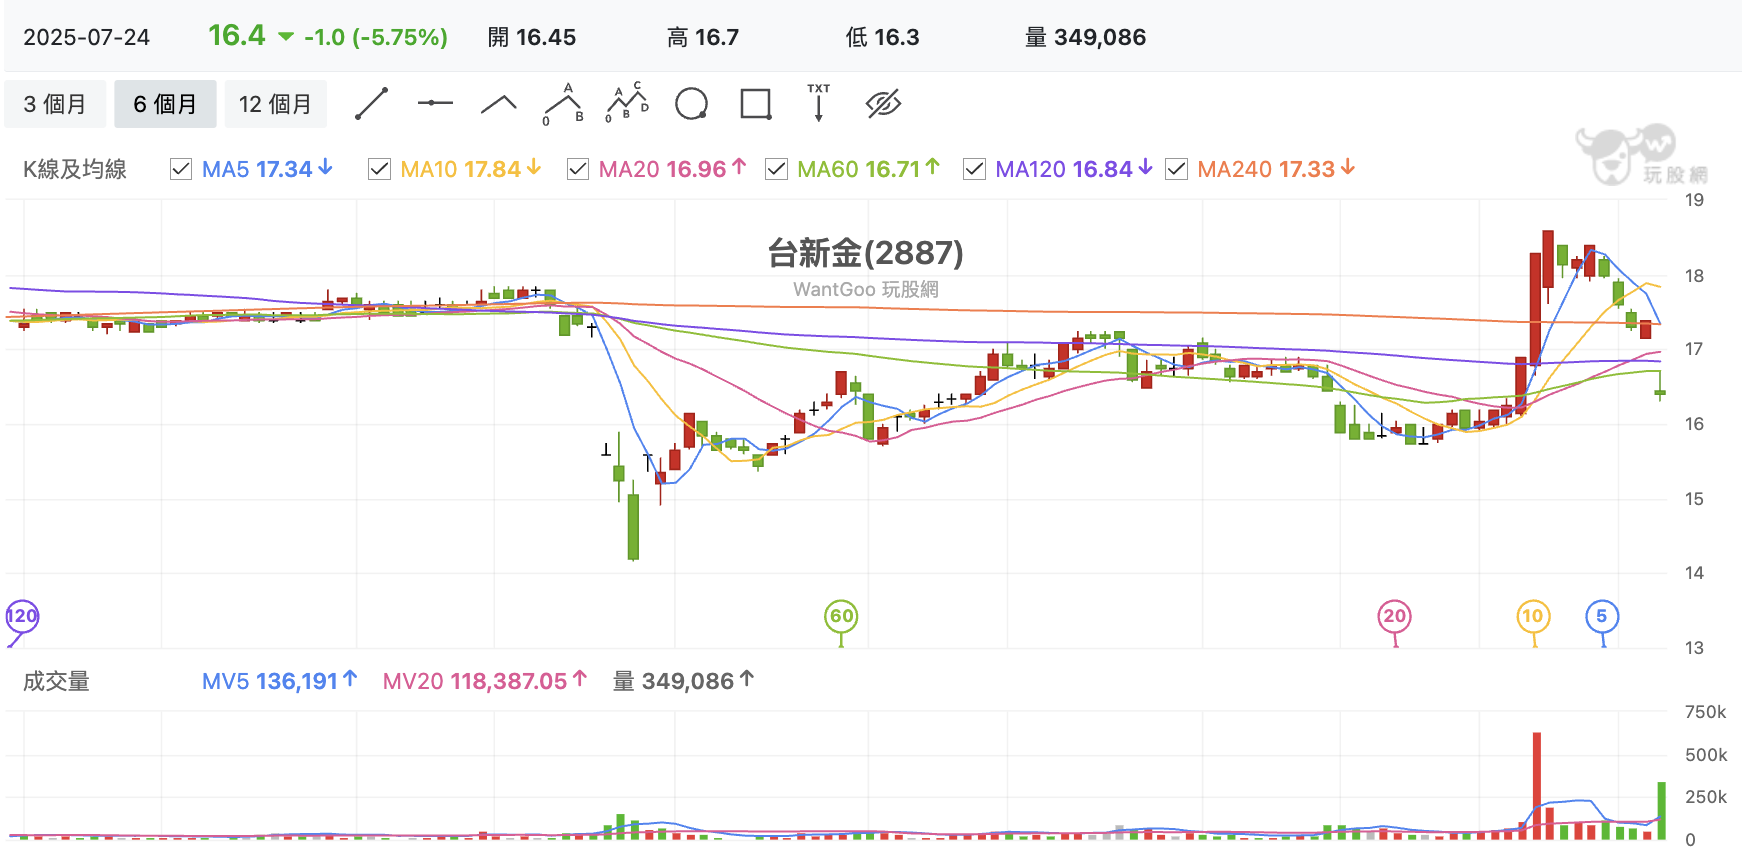
Task: Uncheck the MA120 moving average checkbox
Action: [x=974, y=169]
